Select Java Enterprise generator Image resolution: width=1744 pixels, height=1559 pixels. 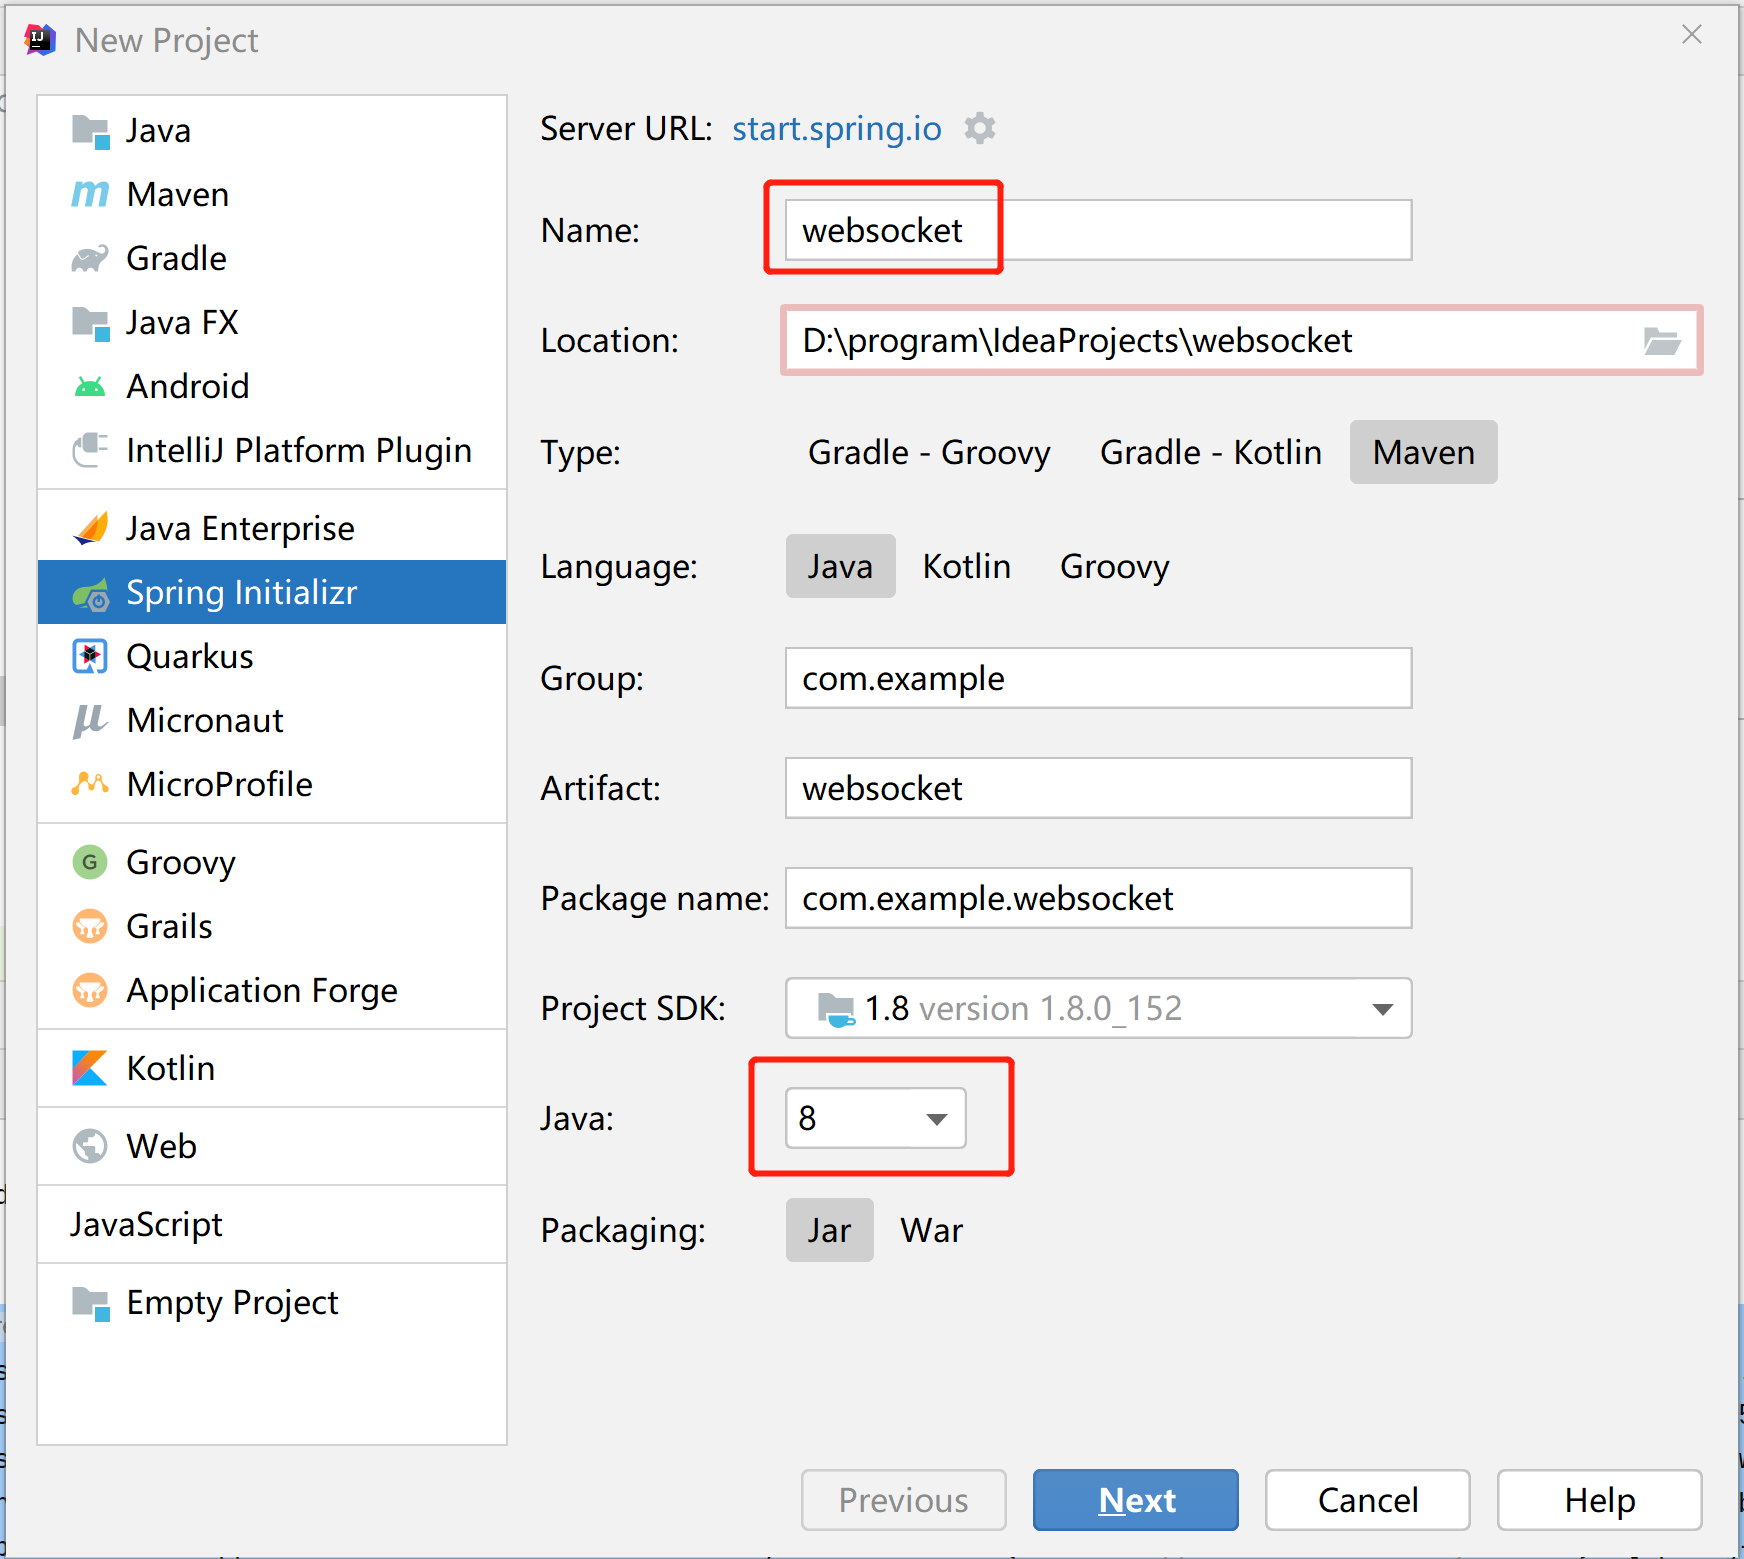point(272,528)
